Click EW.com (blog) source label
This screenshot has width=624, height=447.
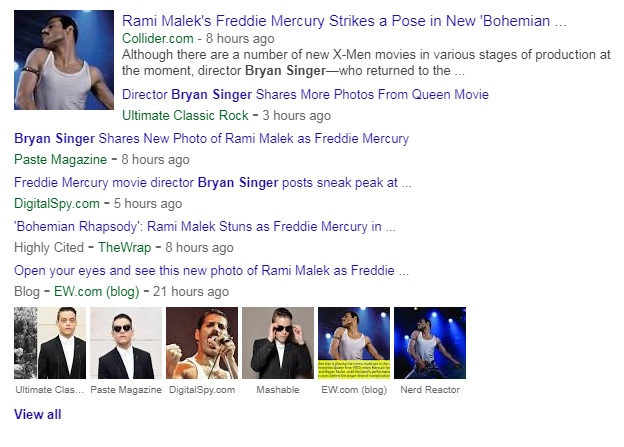(x=96, y=291)
